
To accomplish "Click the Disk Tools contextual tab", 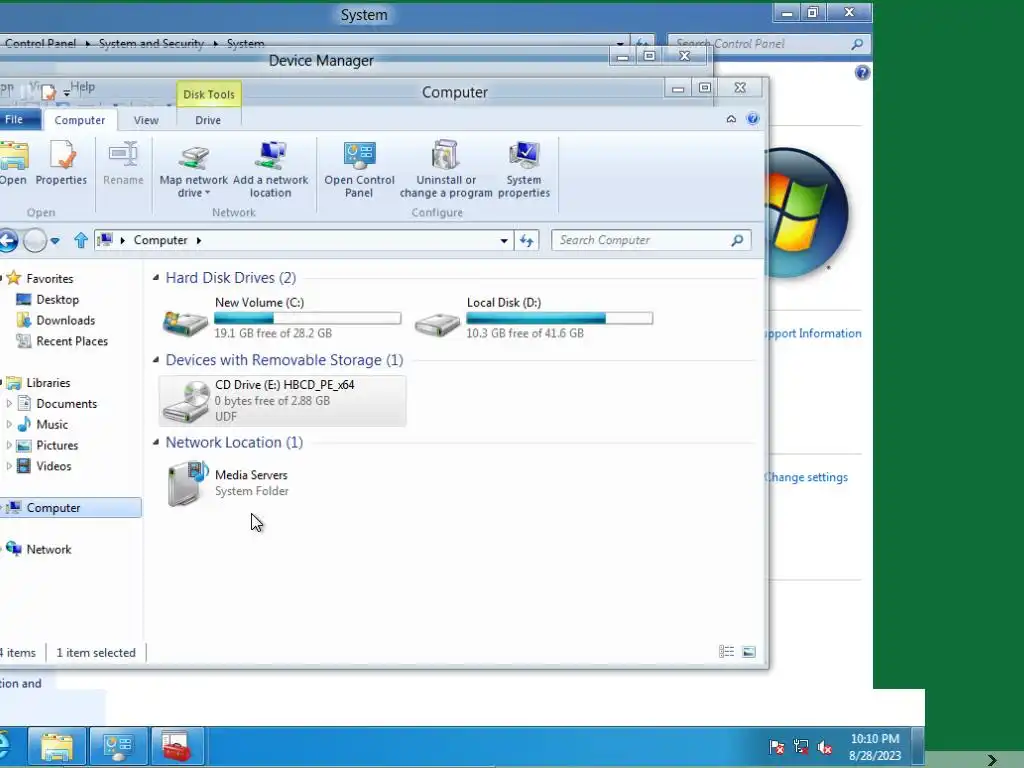I will point(209,94).
